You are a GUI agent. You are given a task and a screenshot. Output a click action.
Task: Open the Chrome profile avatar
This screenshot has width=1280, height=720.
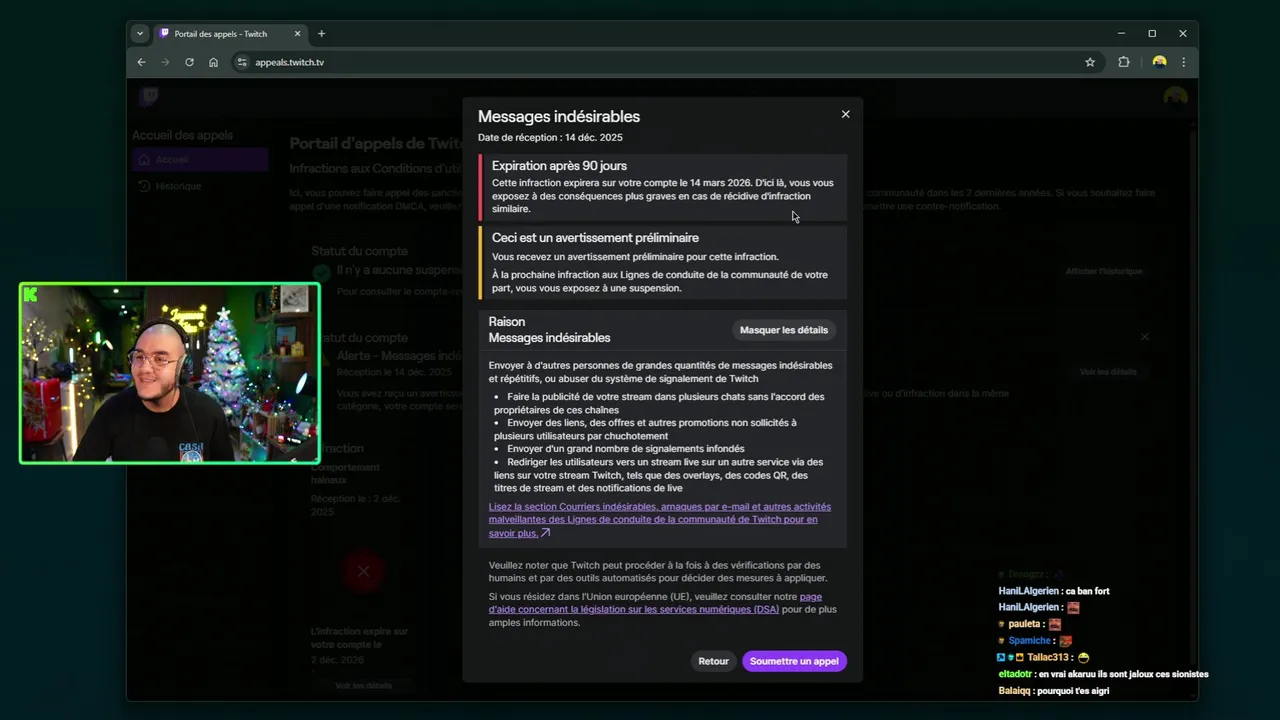click(x=1159, y=62)
